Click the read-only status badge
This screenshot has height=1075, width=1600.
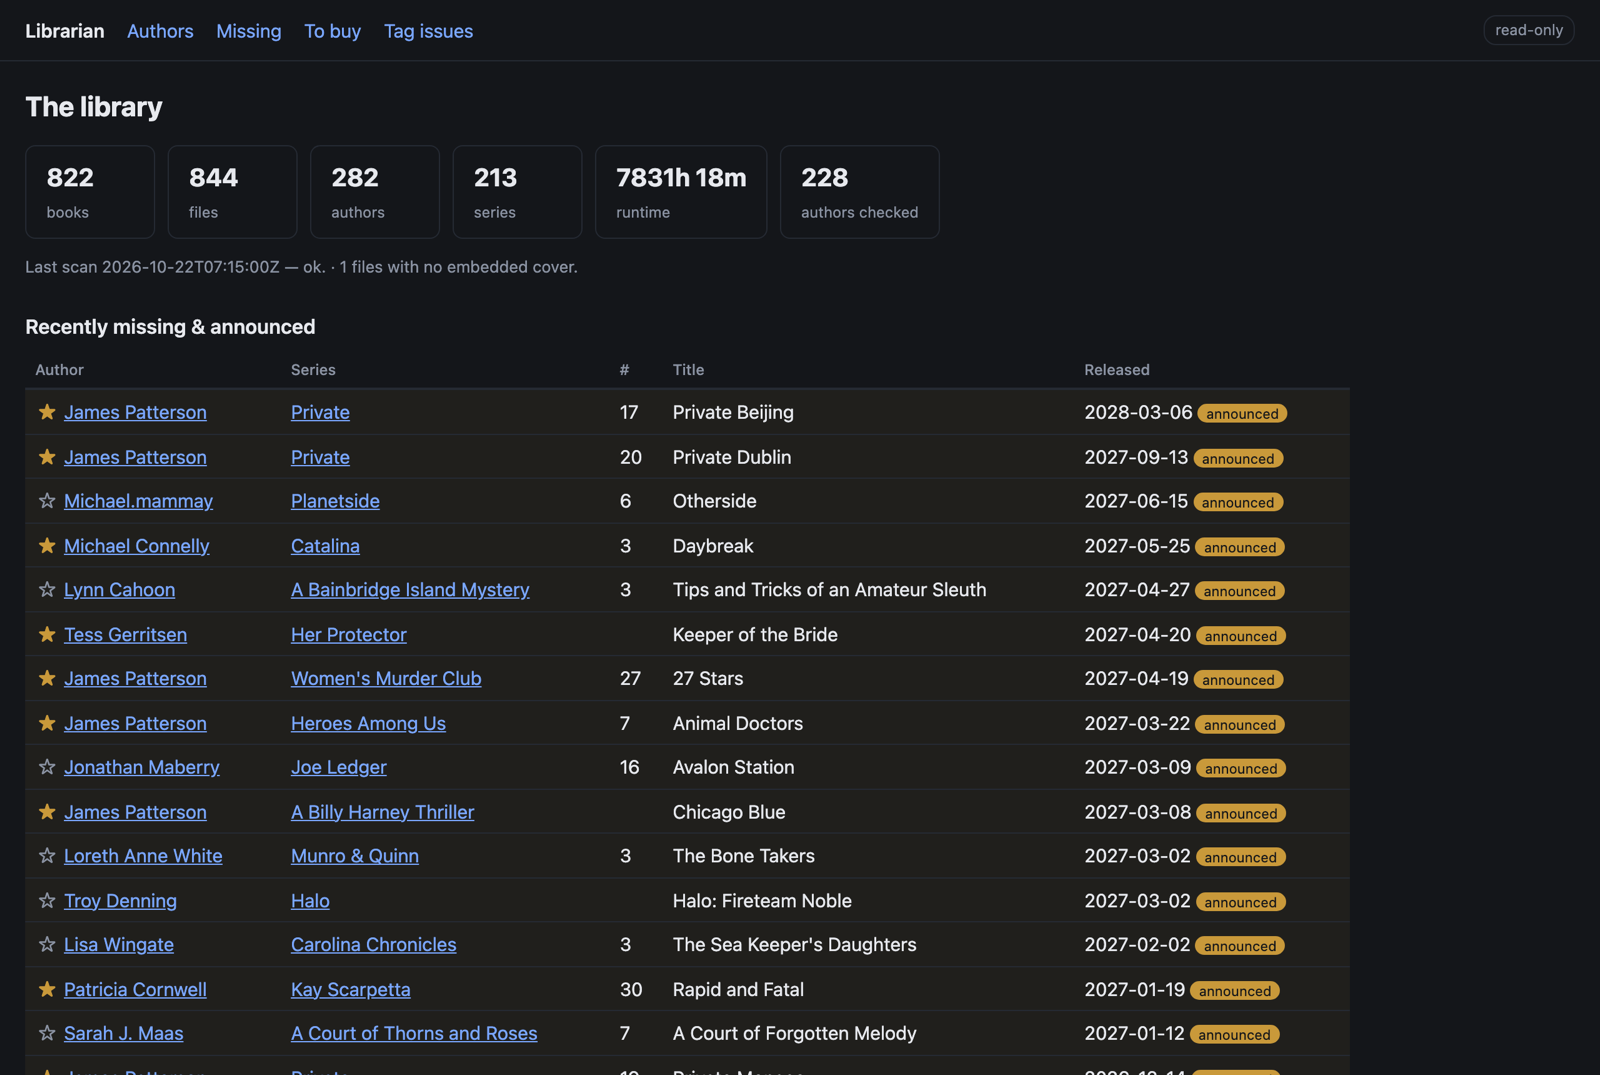pos(1528,30)
